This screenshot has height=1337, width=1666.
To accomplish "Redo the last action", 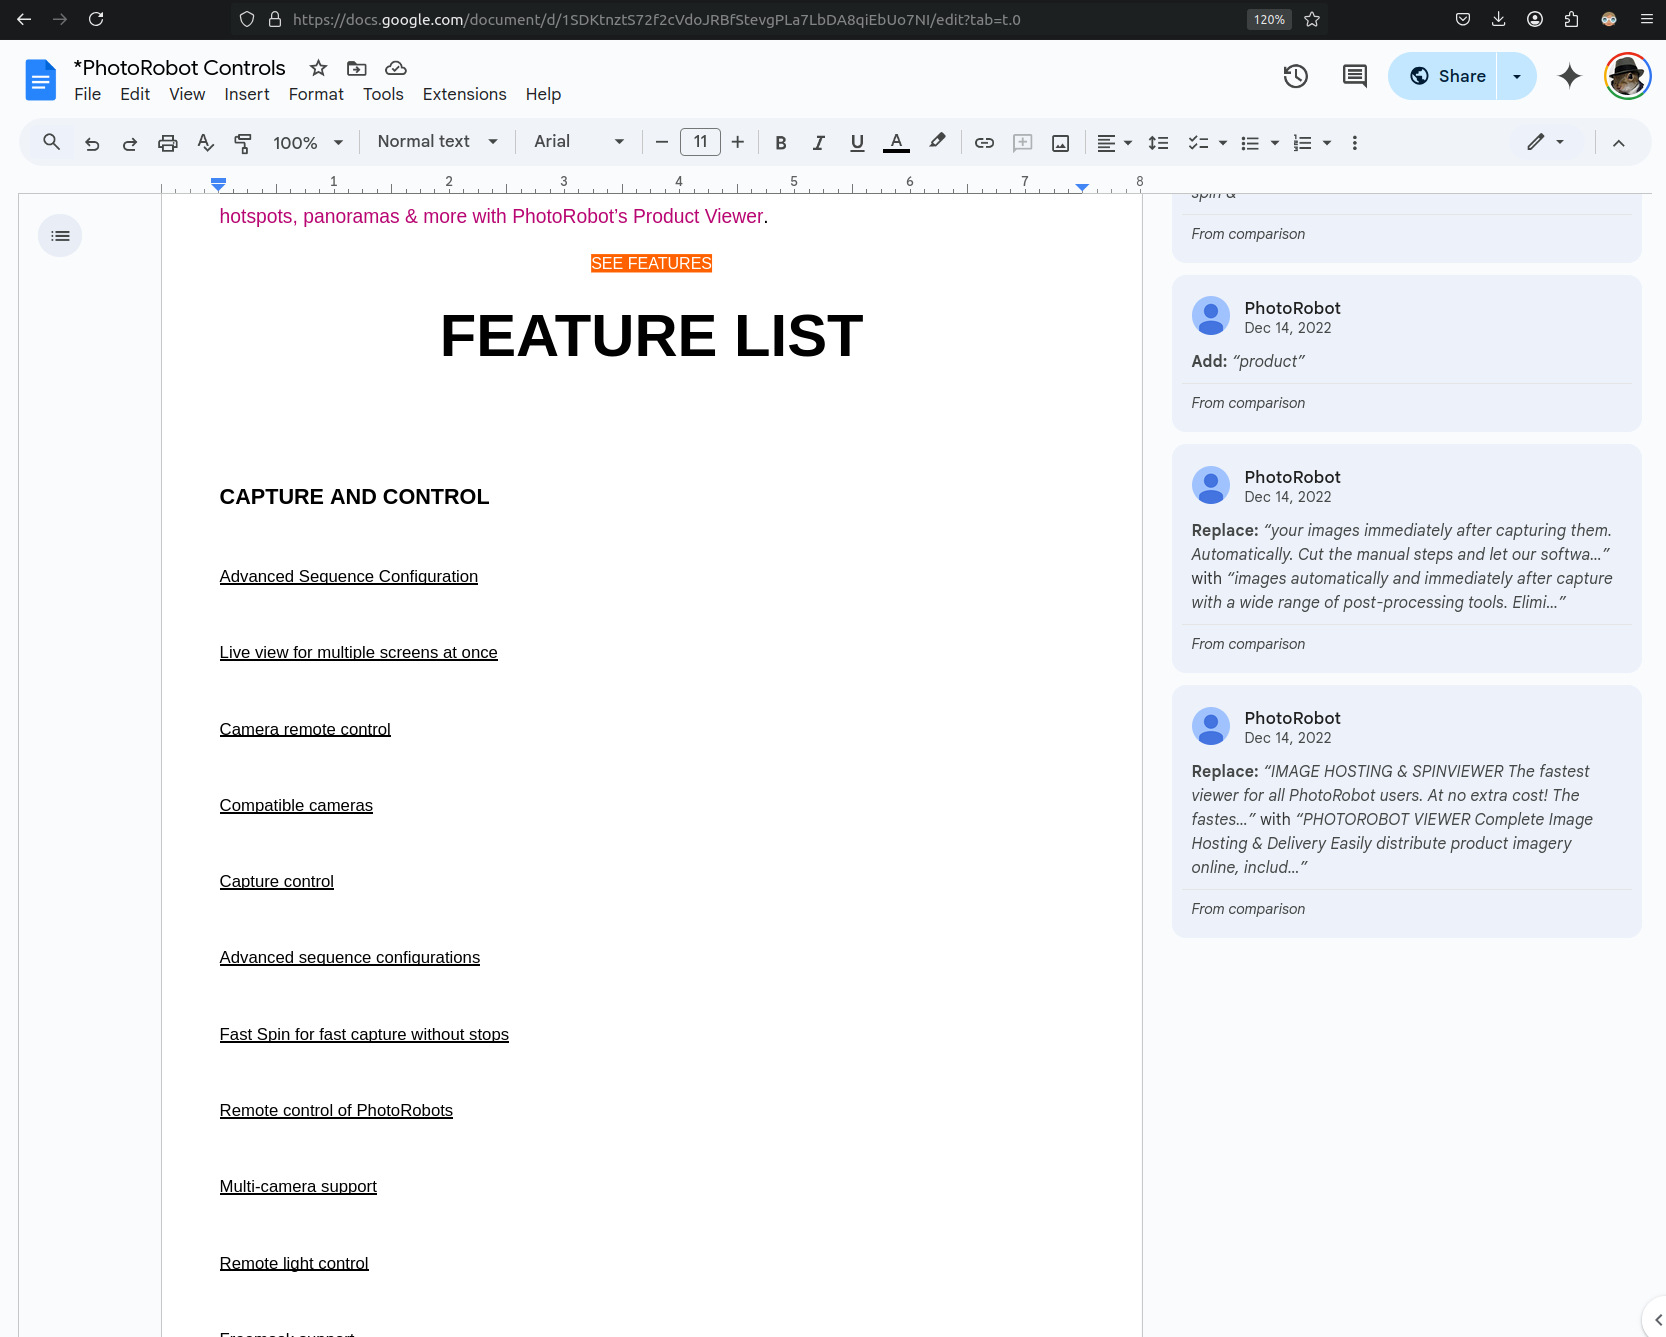I will click(x=130, y=143).
